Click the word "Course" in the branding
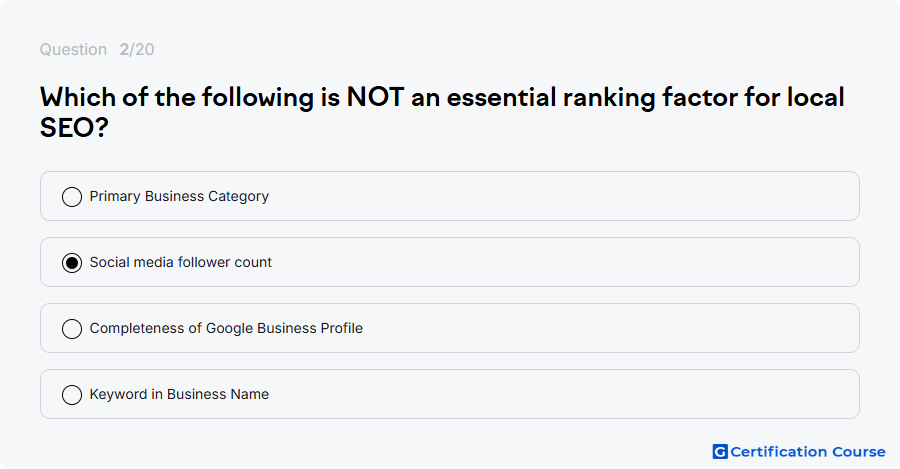Viewport: 900px width, 469px height. click(x=859, y=452)
